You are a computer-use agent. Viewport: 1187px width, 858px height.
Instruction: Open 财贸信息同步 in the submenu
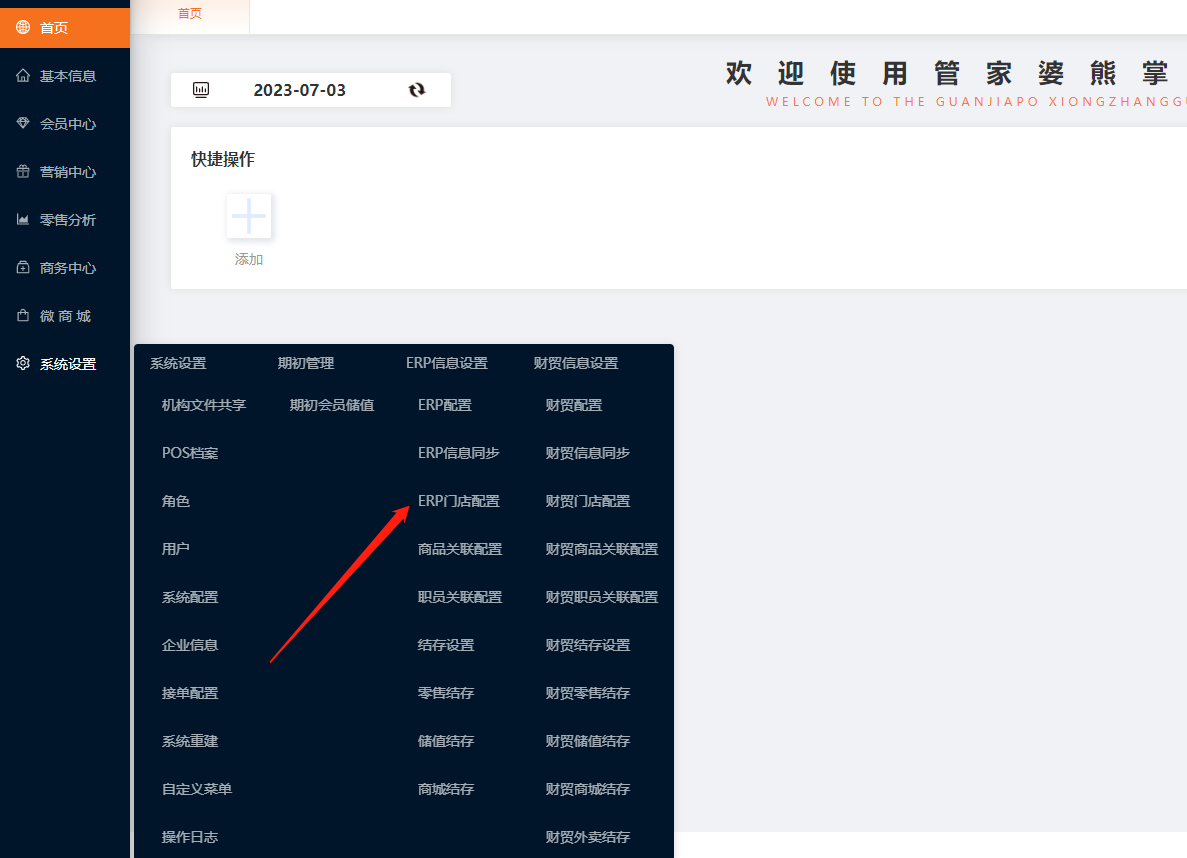pos(588,453)
